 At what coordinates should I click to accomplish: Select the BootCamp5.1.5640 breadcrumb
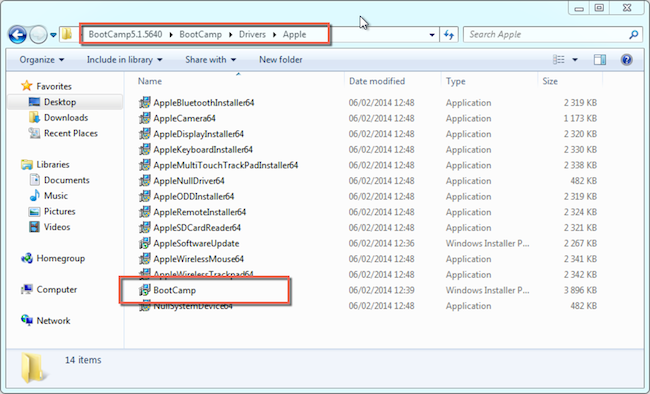click(125, 34)
